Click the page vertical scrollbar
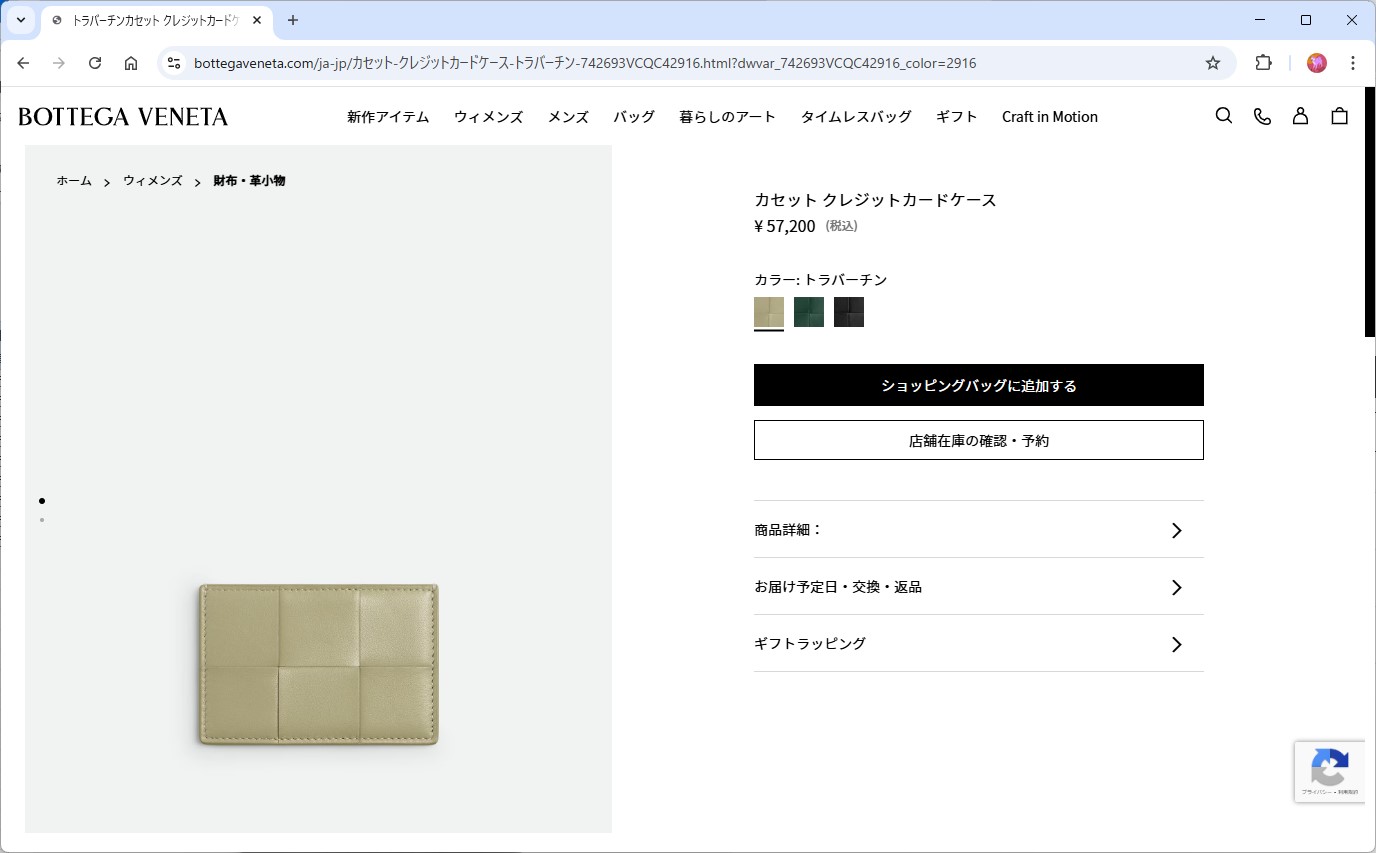 (1370, 213)
